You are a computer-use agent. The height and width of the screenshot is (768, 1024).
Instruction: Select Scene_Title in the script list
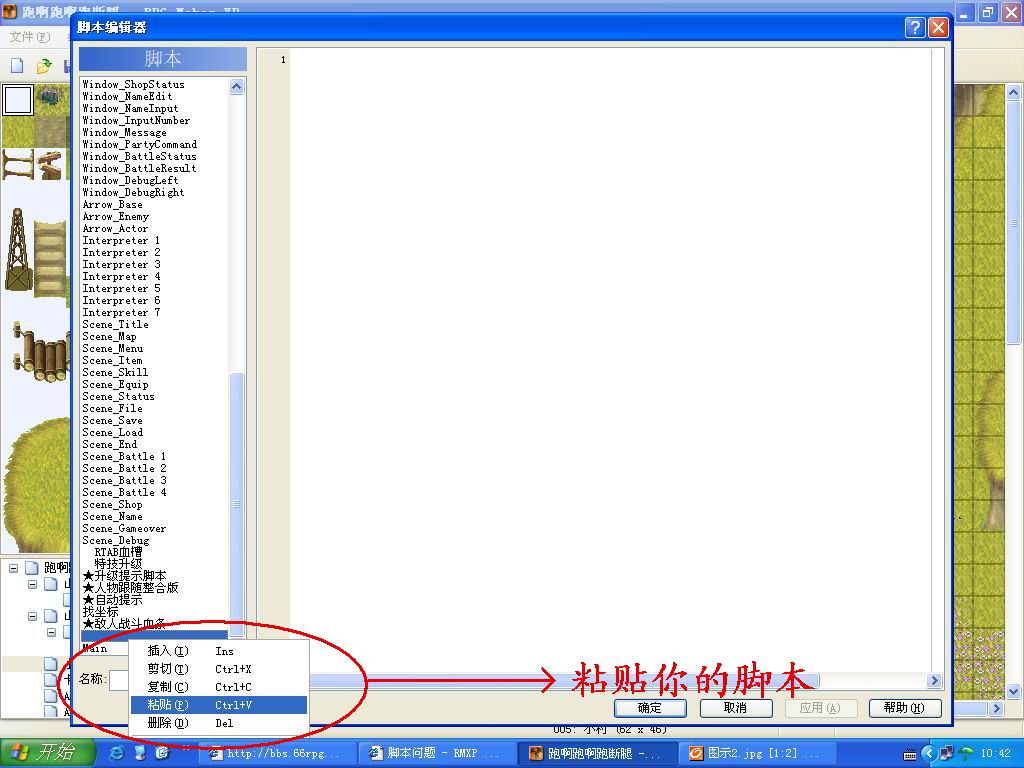pos(115,325)
